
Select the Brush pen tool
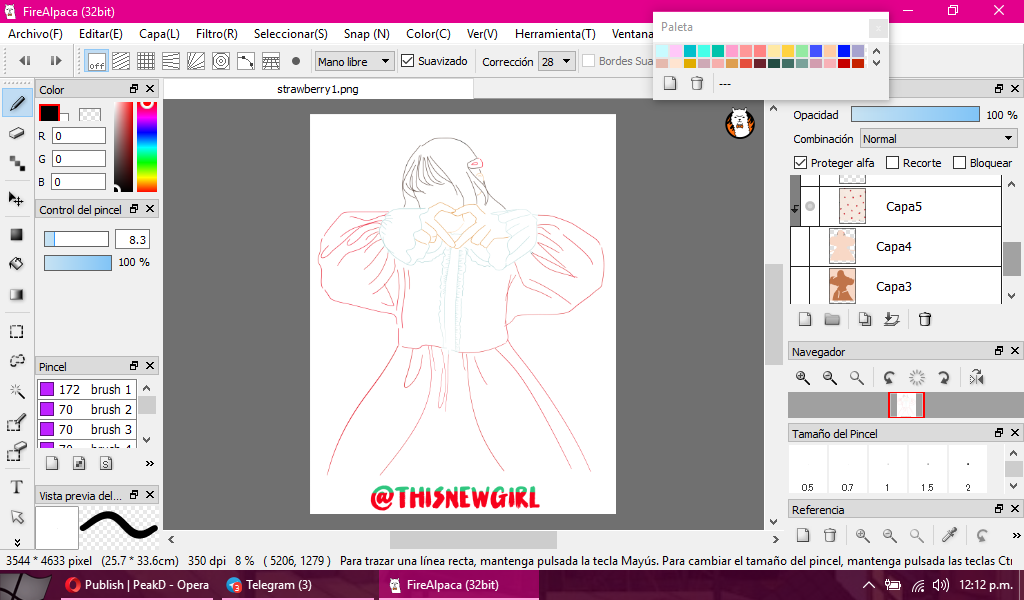click(x=17, y=103)
